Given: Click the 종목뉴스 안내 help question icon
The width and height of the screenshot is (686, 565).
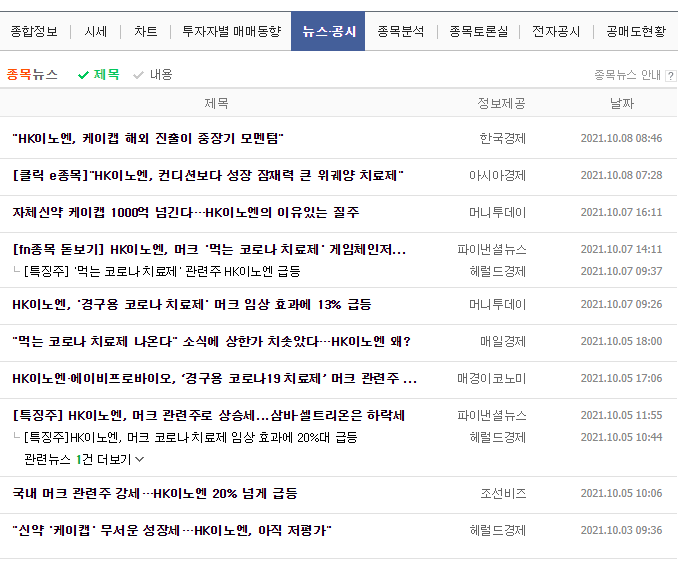Looking at the screenshot, I should 670,76.
